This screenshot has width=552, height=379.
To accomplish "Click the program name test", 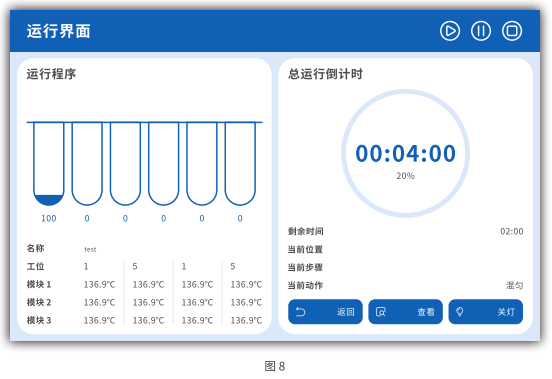I will [90, 249].
